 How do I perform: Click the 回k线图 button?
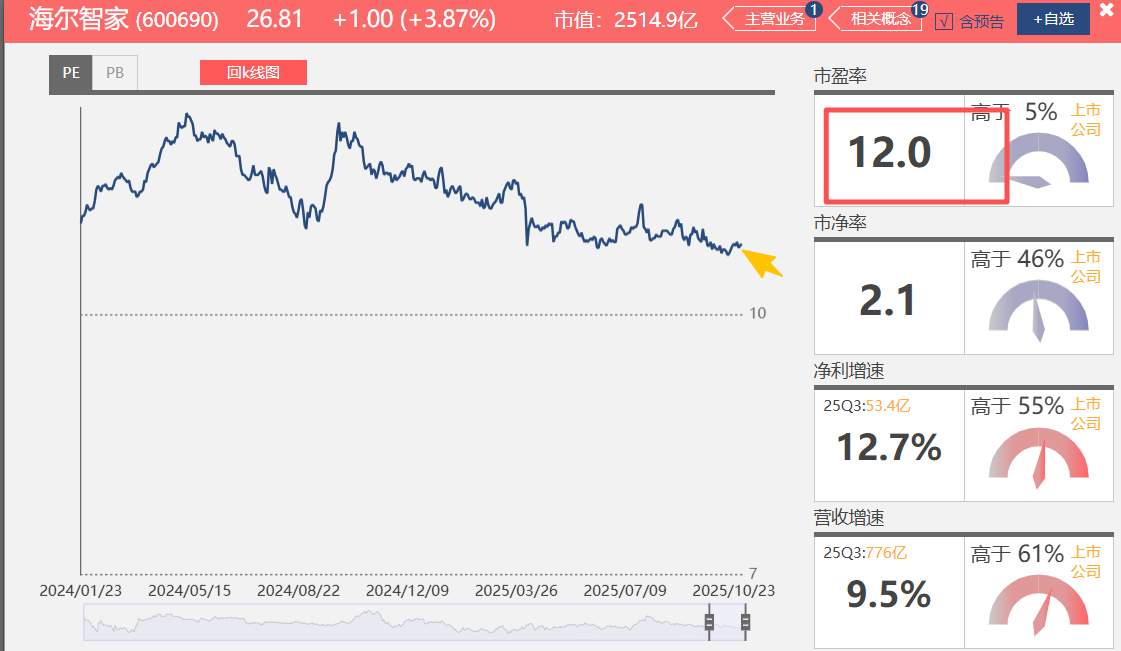click(x=253, y=73)
